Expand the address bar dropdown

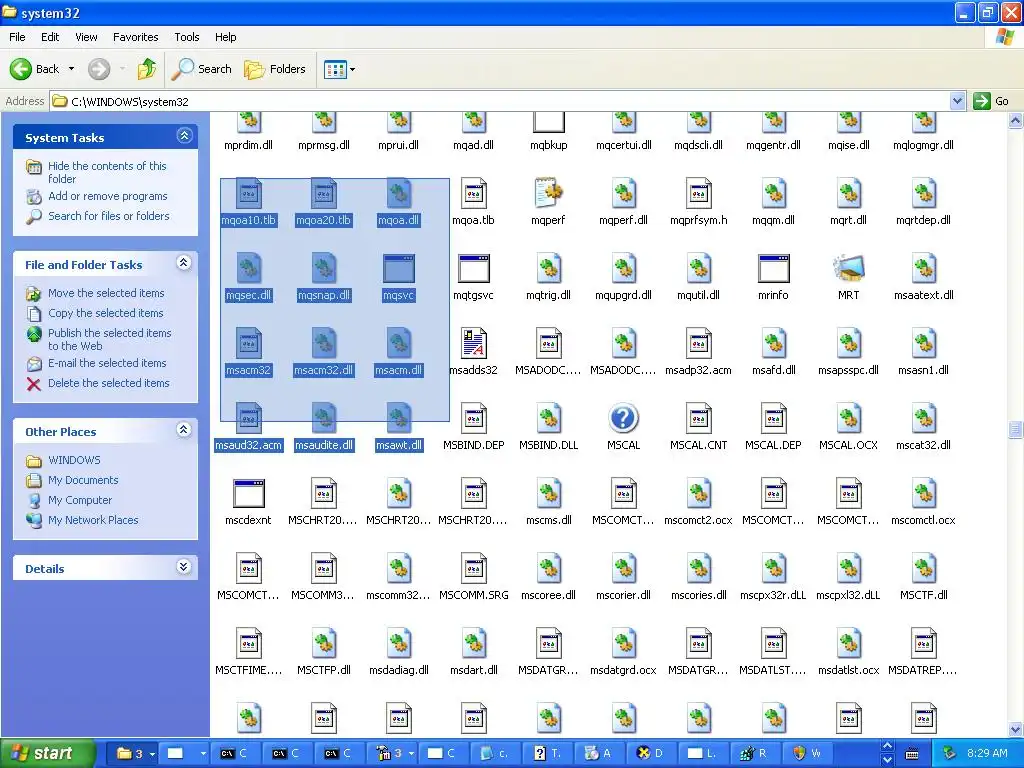tap(957, 101)
